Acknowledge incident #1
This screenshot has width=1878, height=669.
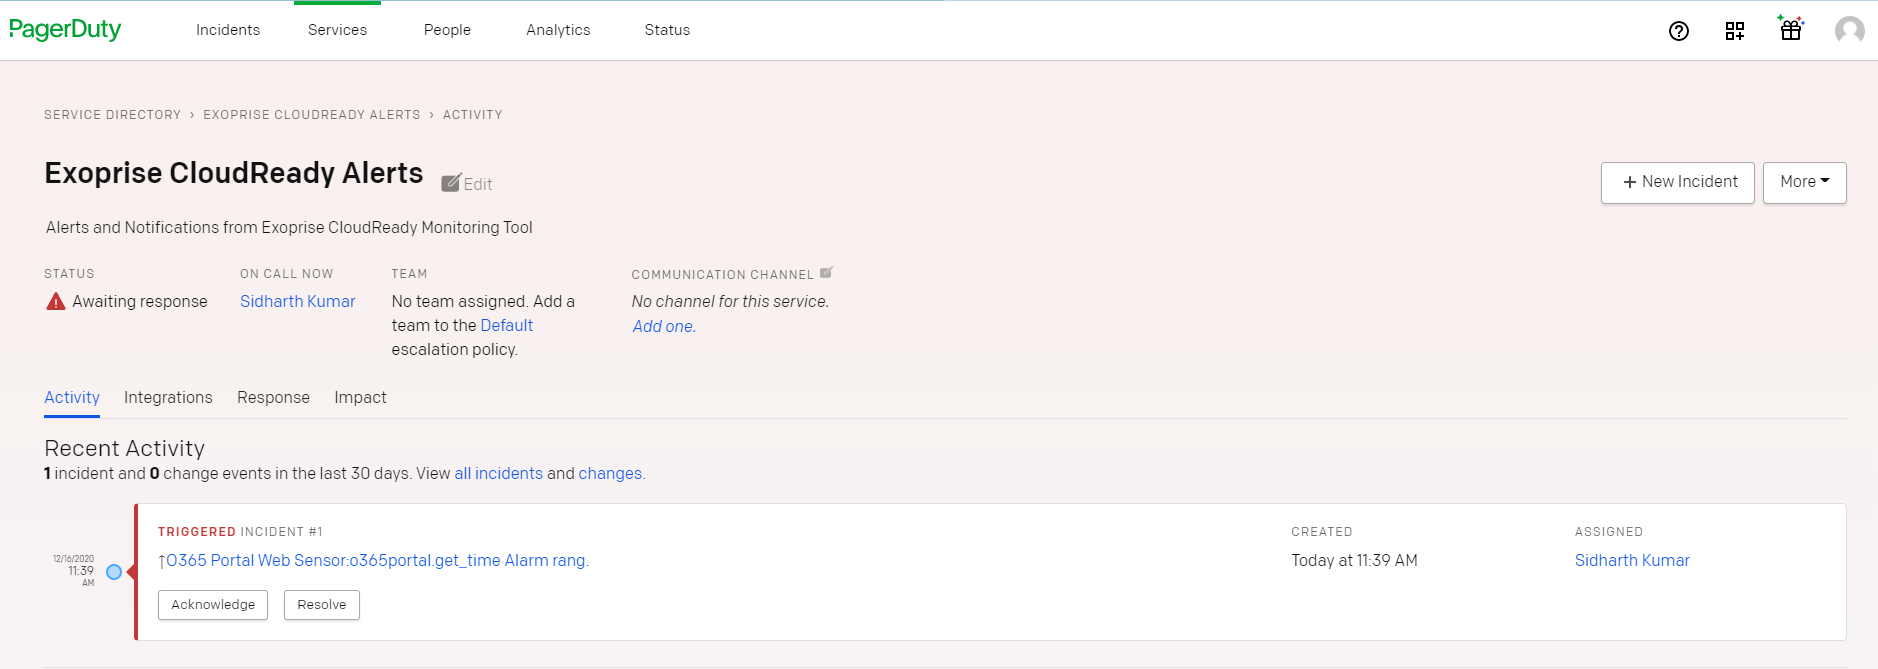[x=213, y=605]
